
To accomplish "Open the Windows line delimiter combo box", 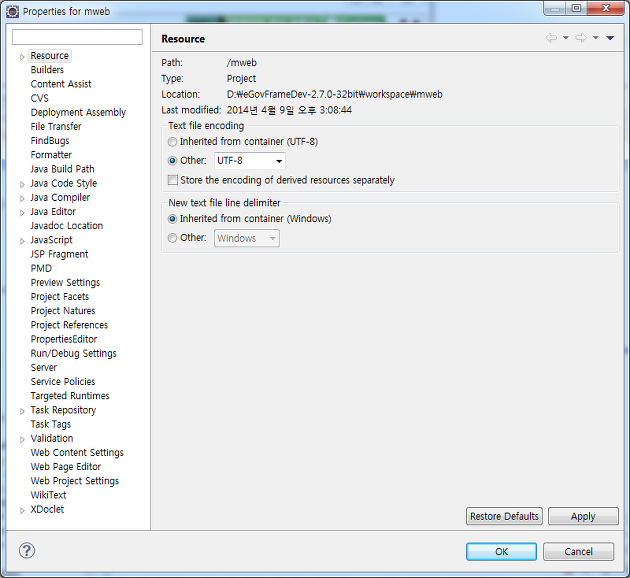I will [247, 238].
